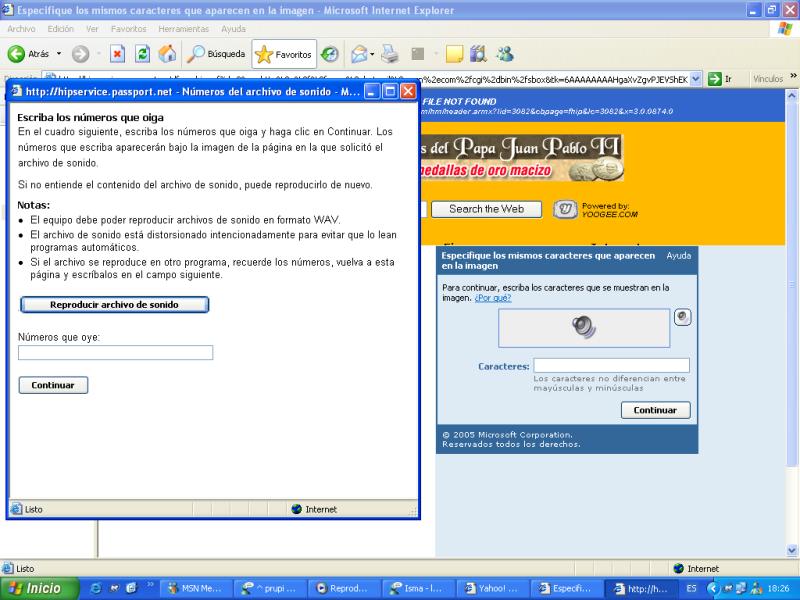The image size is (800, 600).
Task: Switch to the Yahoo! taskbar window
Action: point(493,588)
